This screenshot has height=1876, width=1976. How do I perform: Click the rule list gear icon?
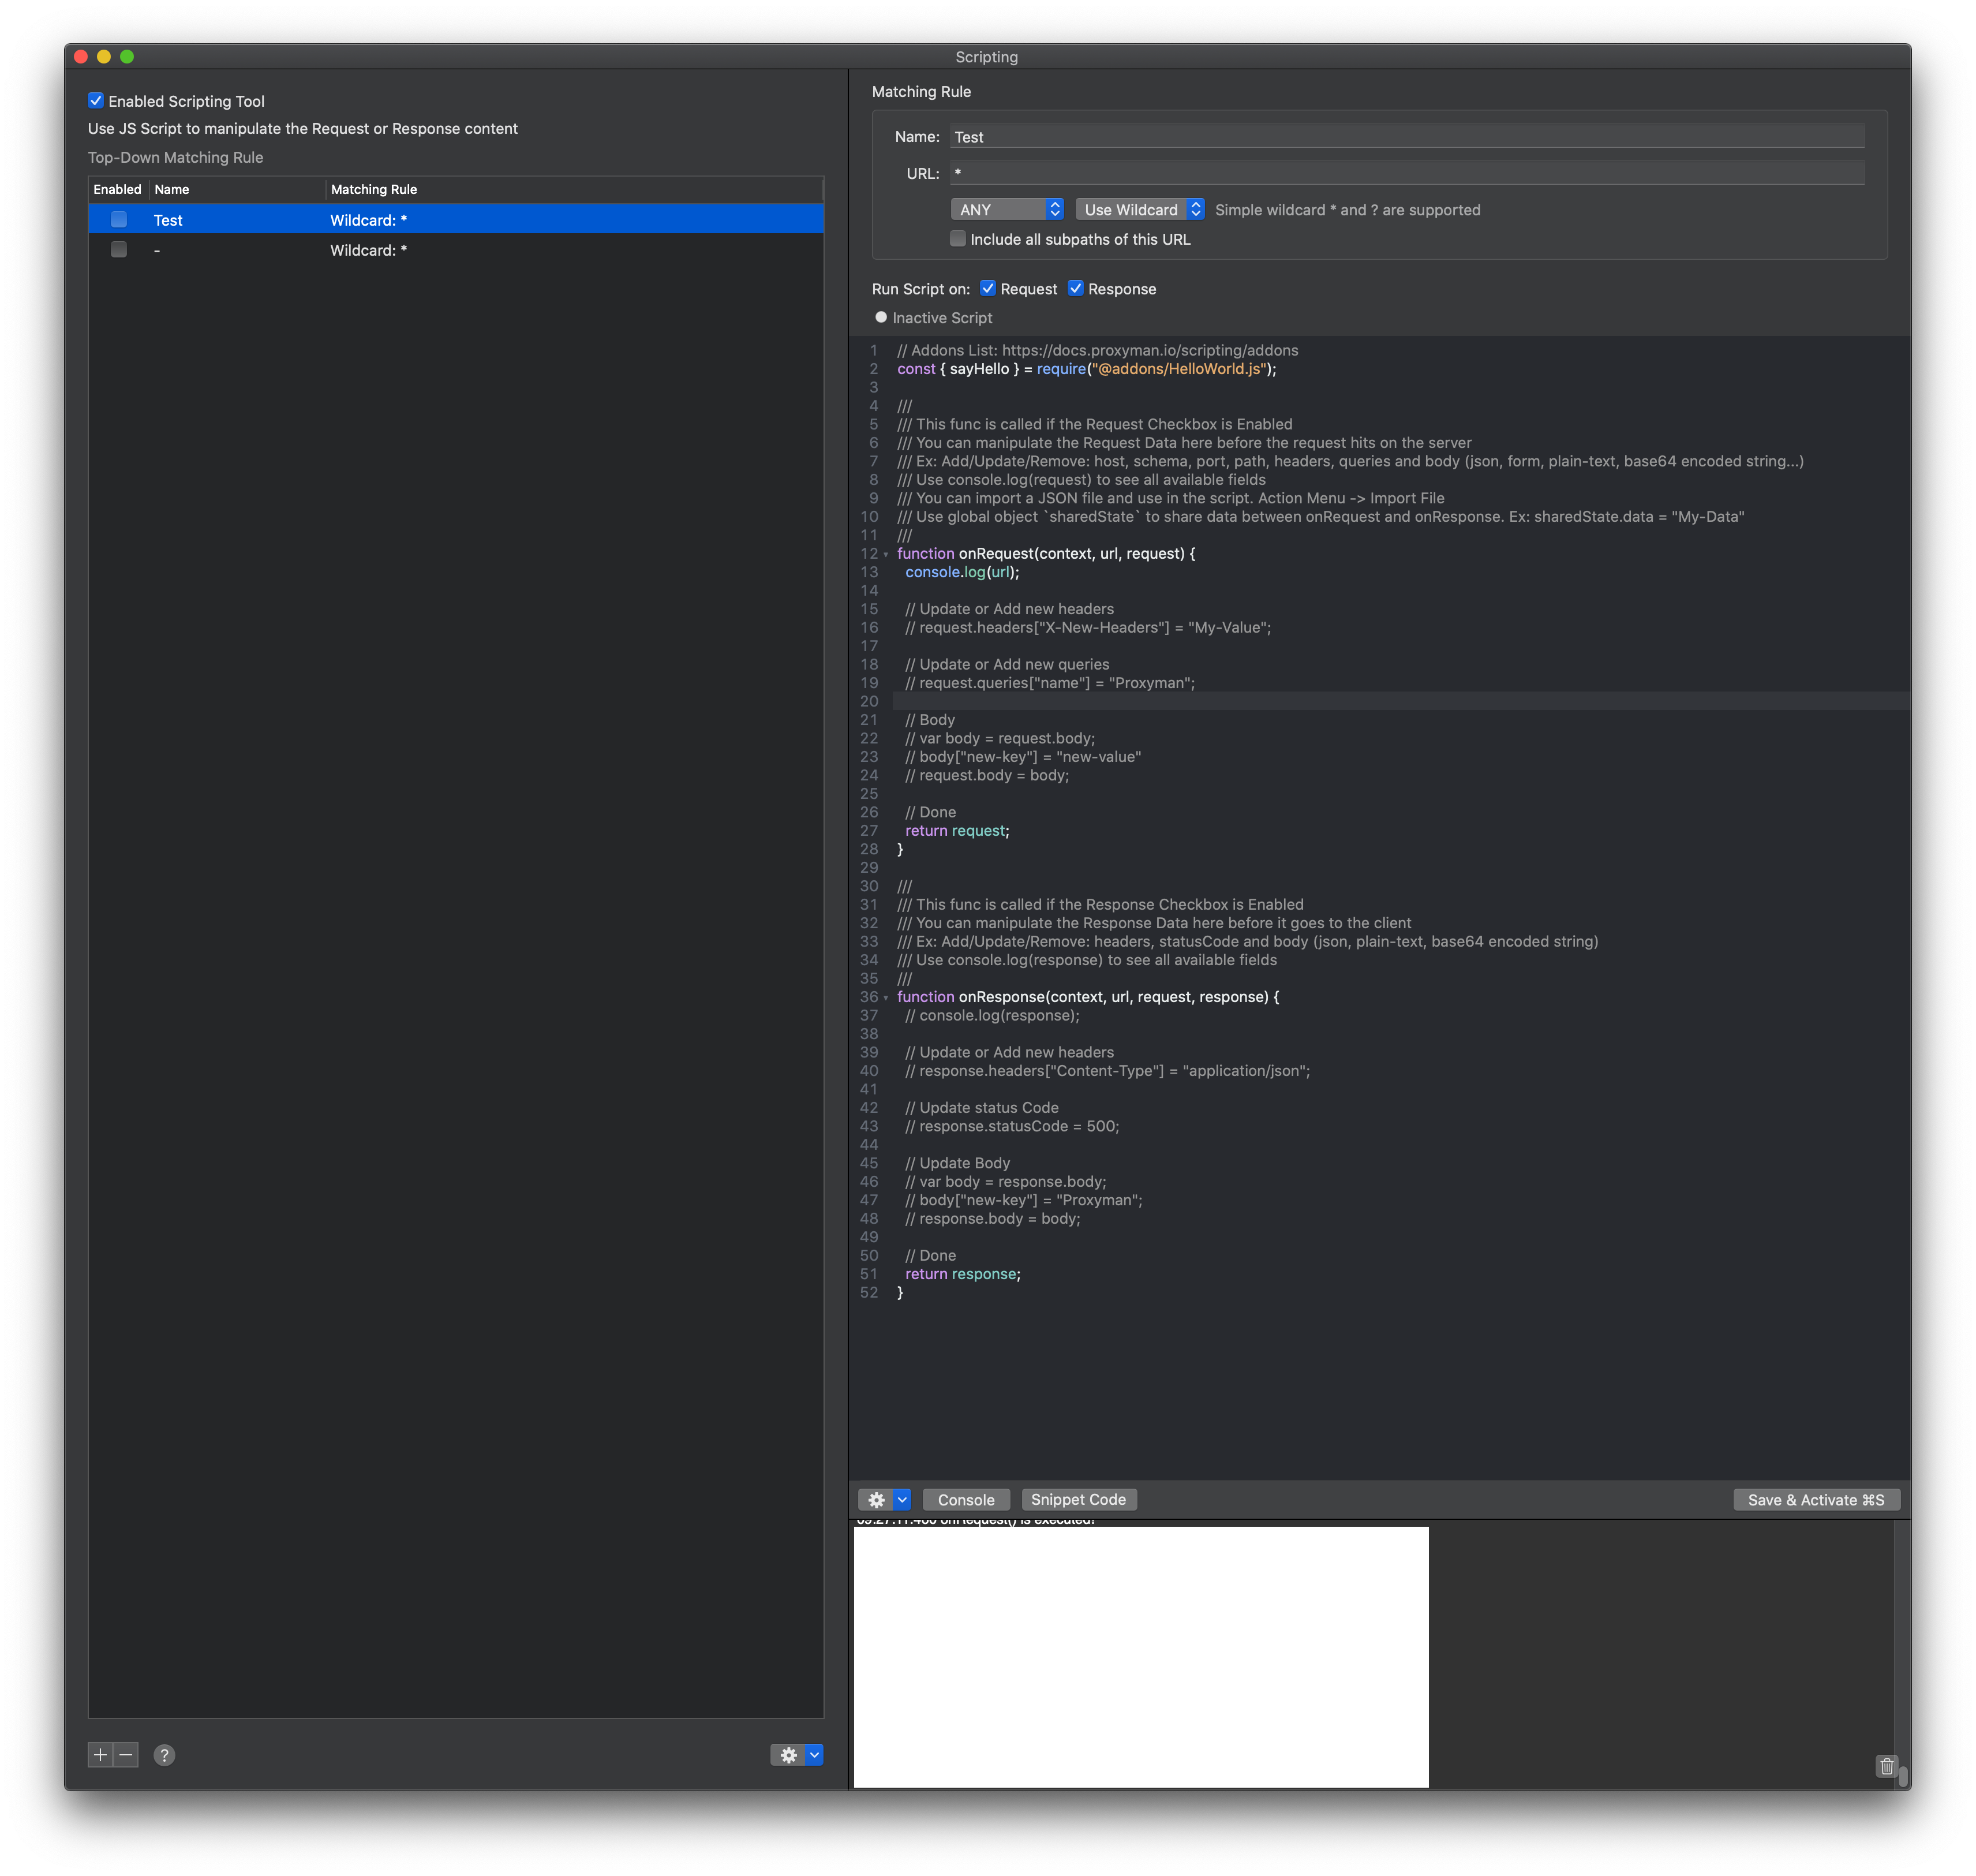tap(788, 1755)
